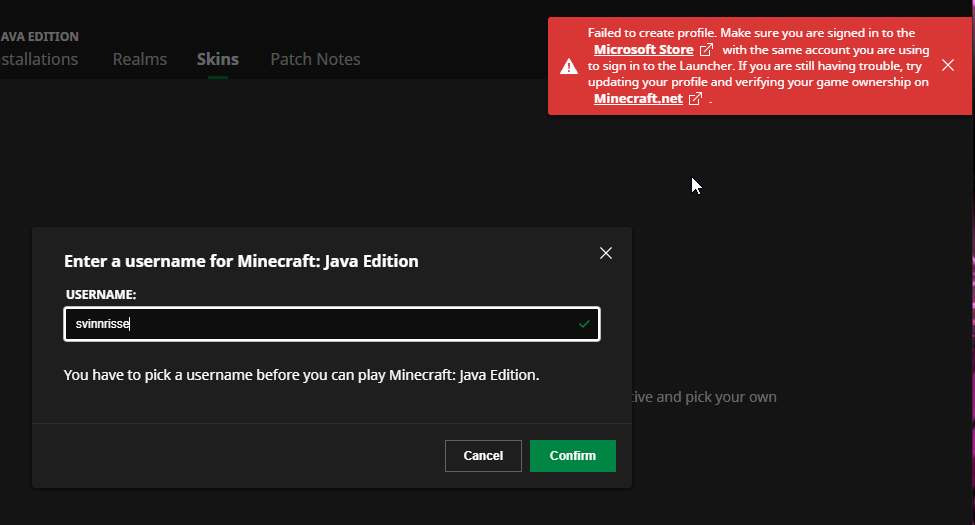The width and height of the screenshot is (975, 525).
Task: Go to the Installations tab
Action: [x=39, y=59]
